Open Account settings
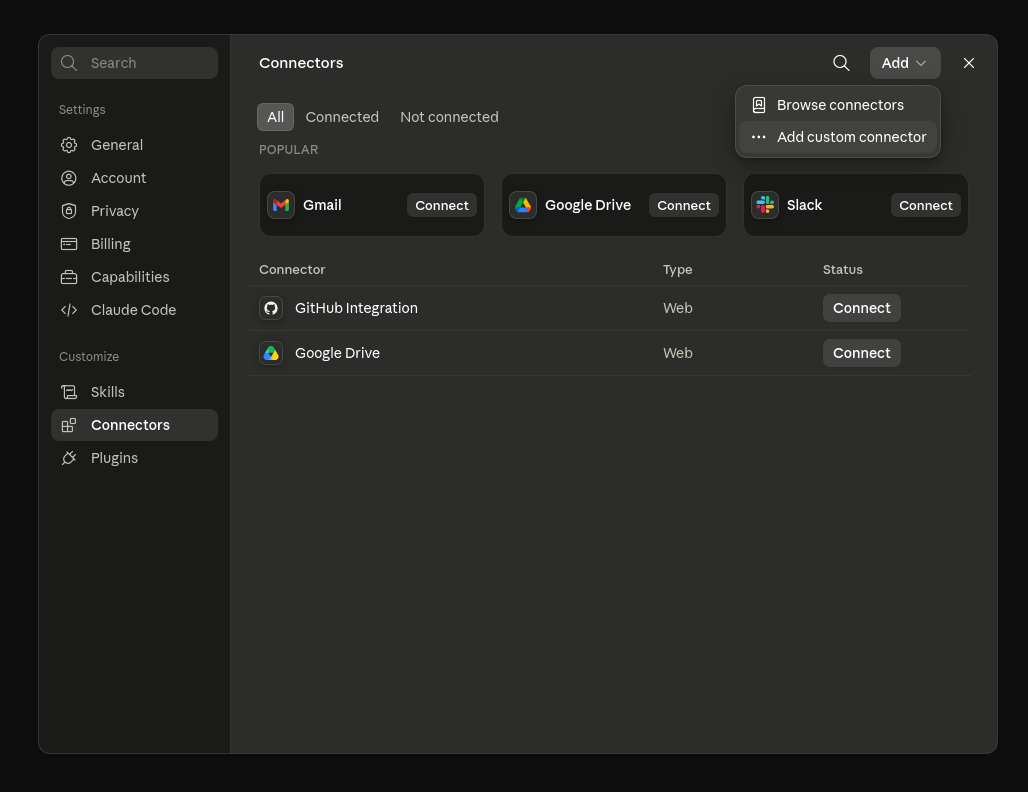 pos(134,178)
